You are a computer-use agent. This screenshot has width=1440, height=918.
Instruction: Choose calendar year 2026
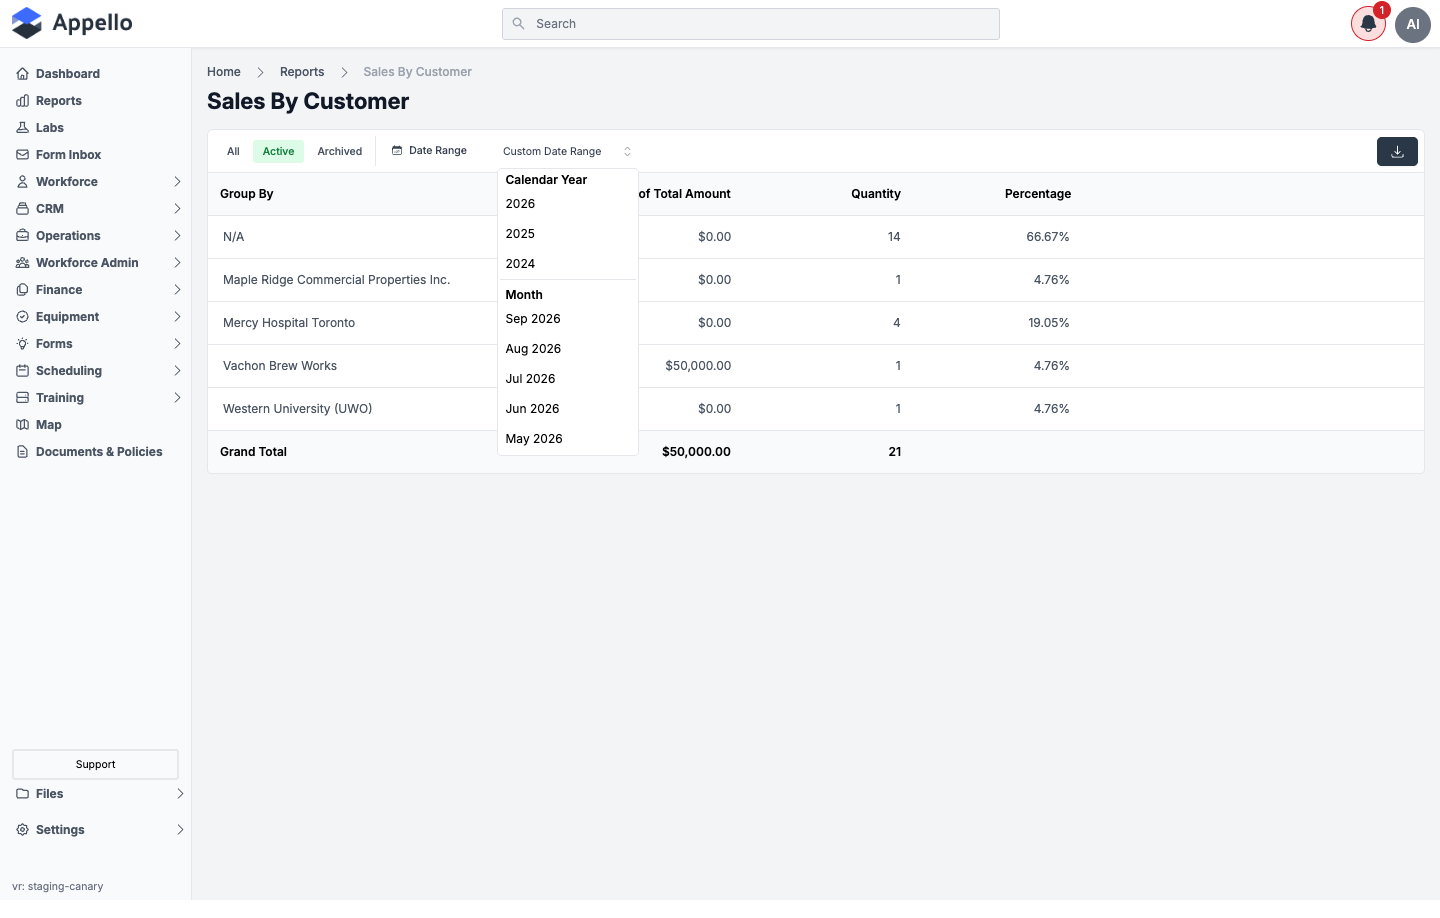tap(567, 204)
